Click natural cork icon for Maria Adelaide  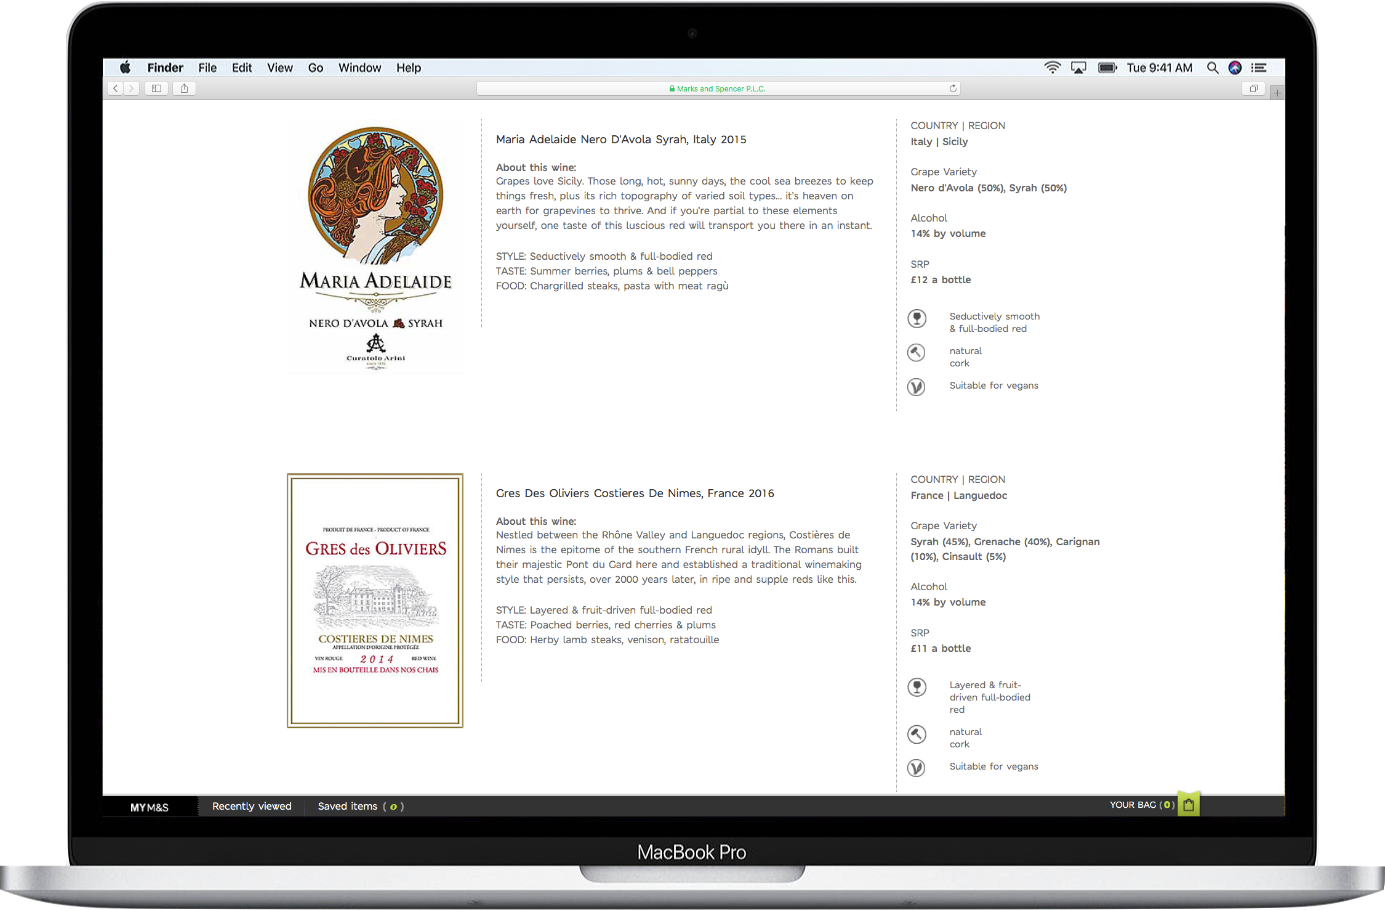(x=916, y=353)
